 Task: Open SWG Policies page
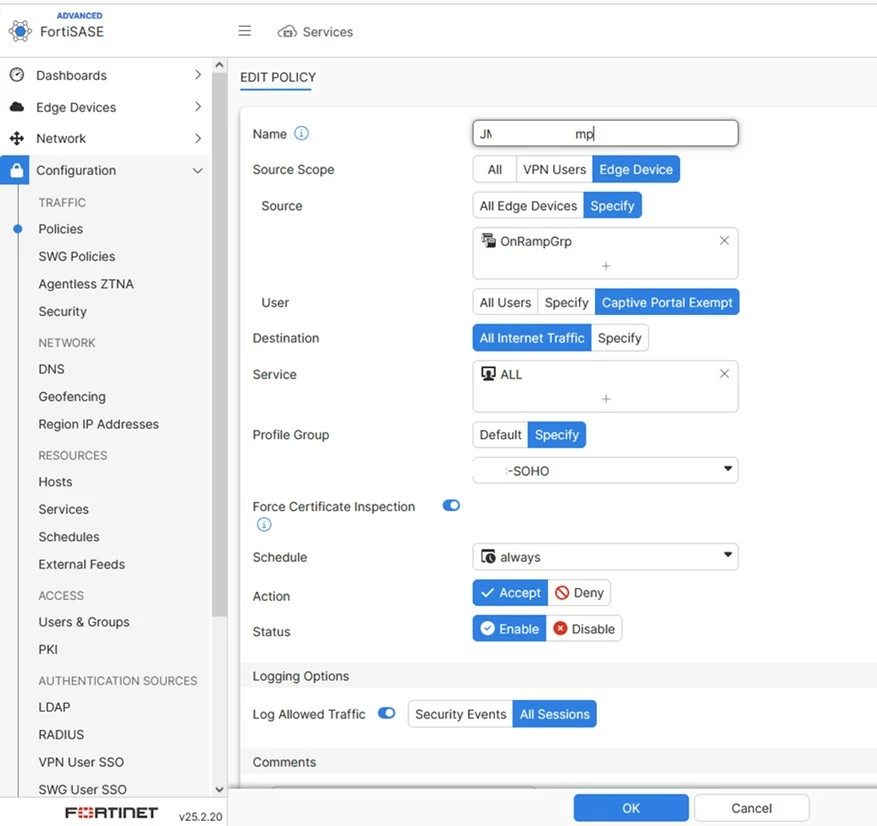point(77,256)
